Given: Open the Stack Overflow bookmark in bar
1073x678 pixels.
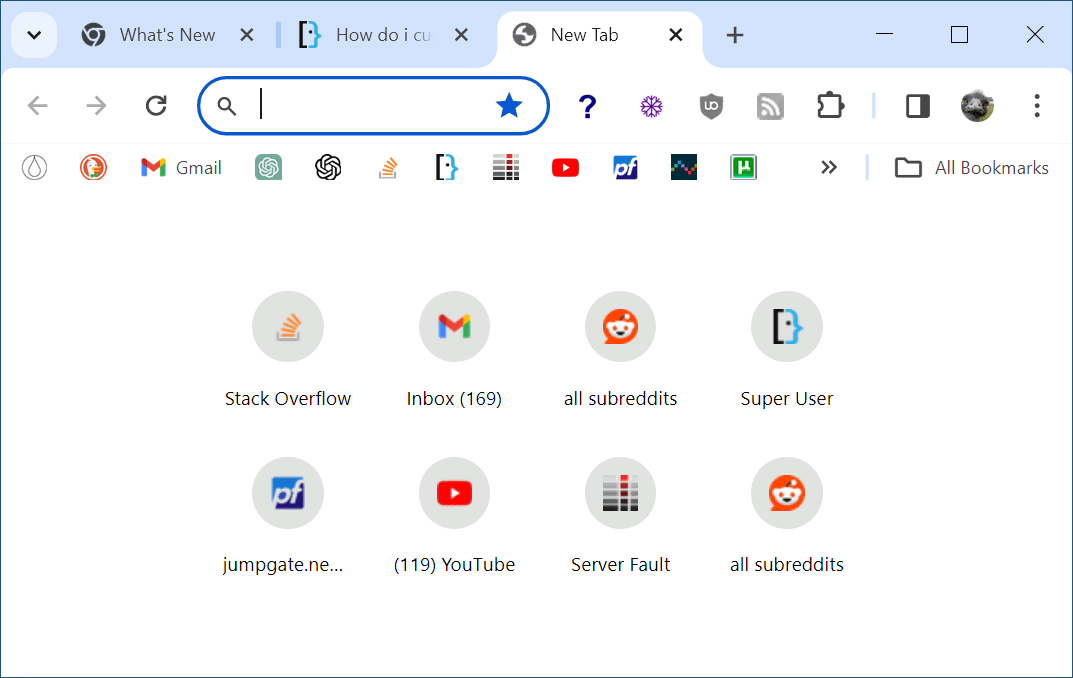Looking at the screenshot, I should coord(388,168).
